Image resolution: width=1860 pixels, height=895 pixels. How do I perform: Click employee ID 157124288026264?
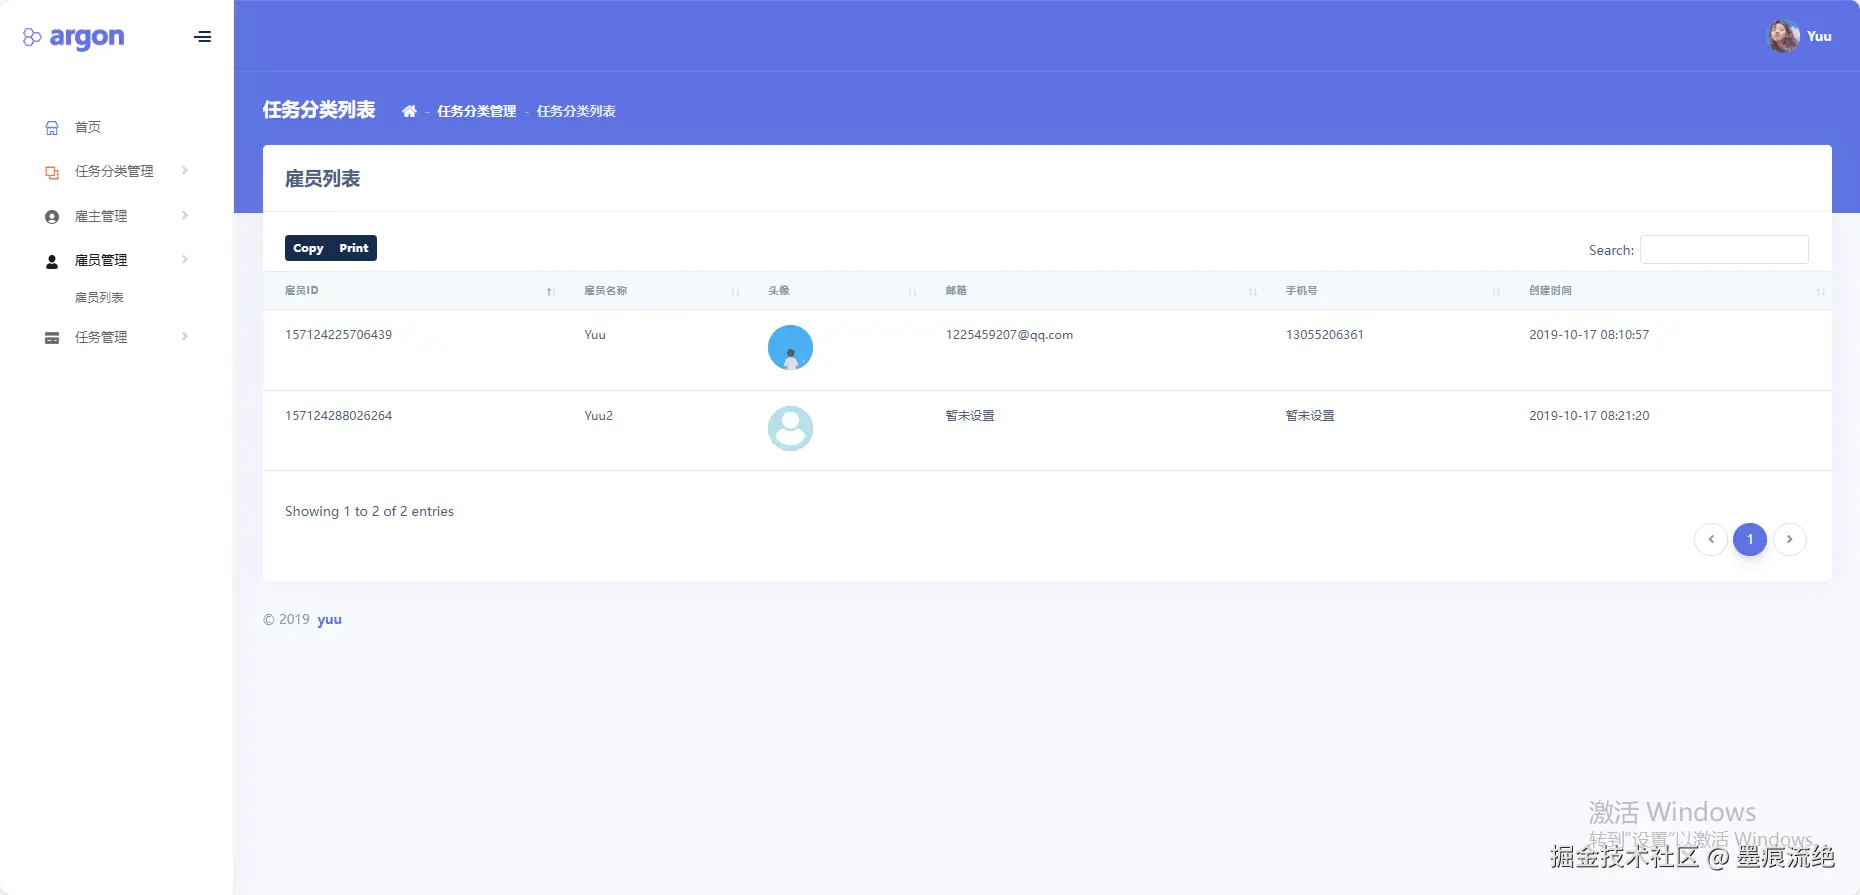coord(339,416)
